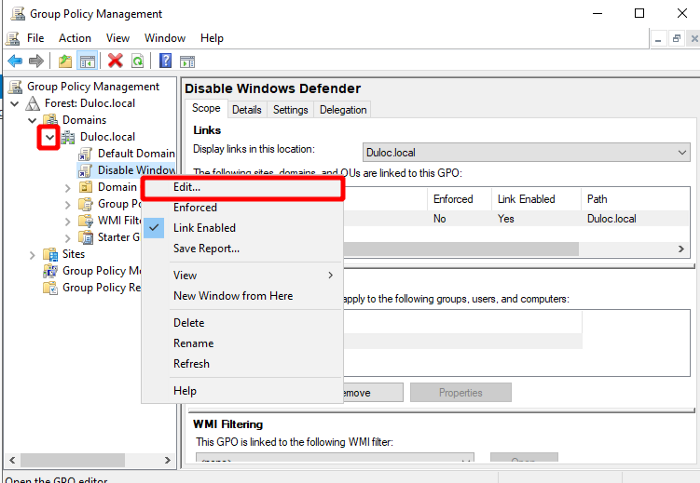Click the Back arrow toolbar icon

point(15,61)
